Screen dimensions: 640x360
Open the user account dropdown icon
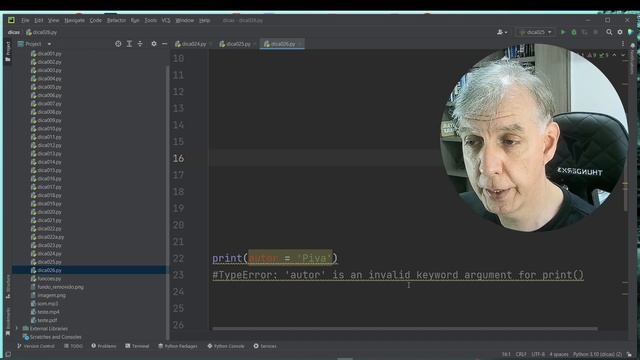(x=502, y=32)
